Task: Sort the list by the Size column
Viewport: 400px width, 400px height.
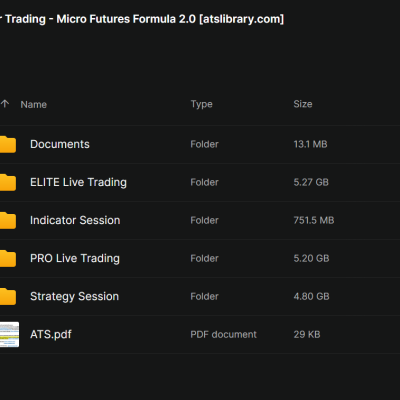Action: coord(303,104)
